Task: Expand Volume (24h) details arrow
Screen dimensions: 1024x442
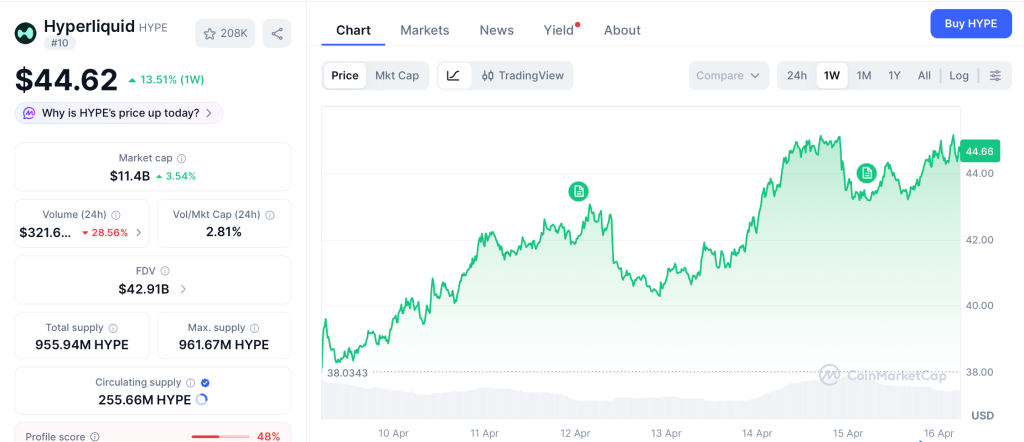Action: [x=138, y=233]
